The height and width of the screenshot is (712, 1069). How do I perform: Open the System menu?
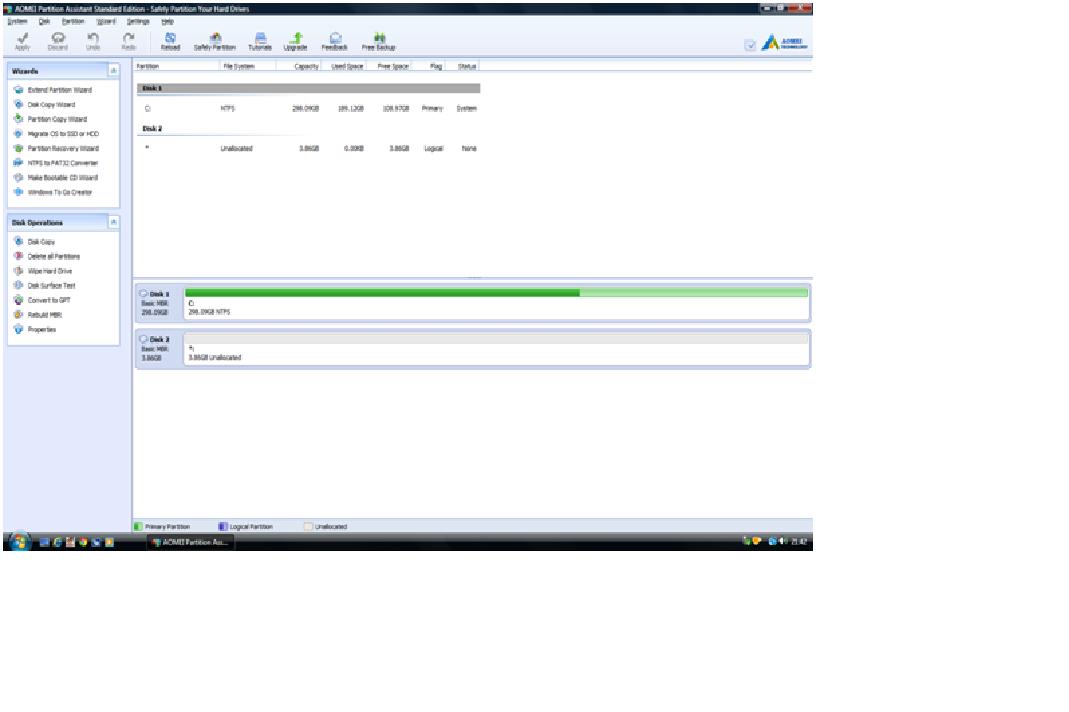coord(17,22)
